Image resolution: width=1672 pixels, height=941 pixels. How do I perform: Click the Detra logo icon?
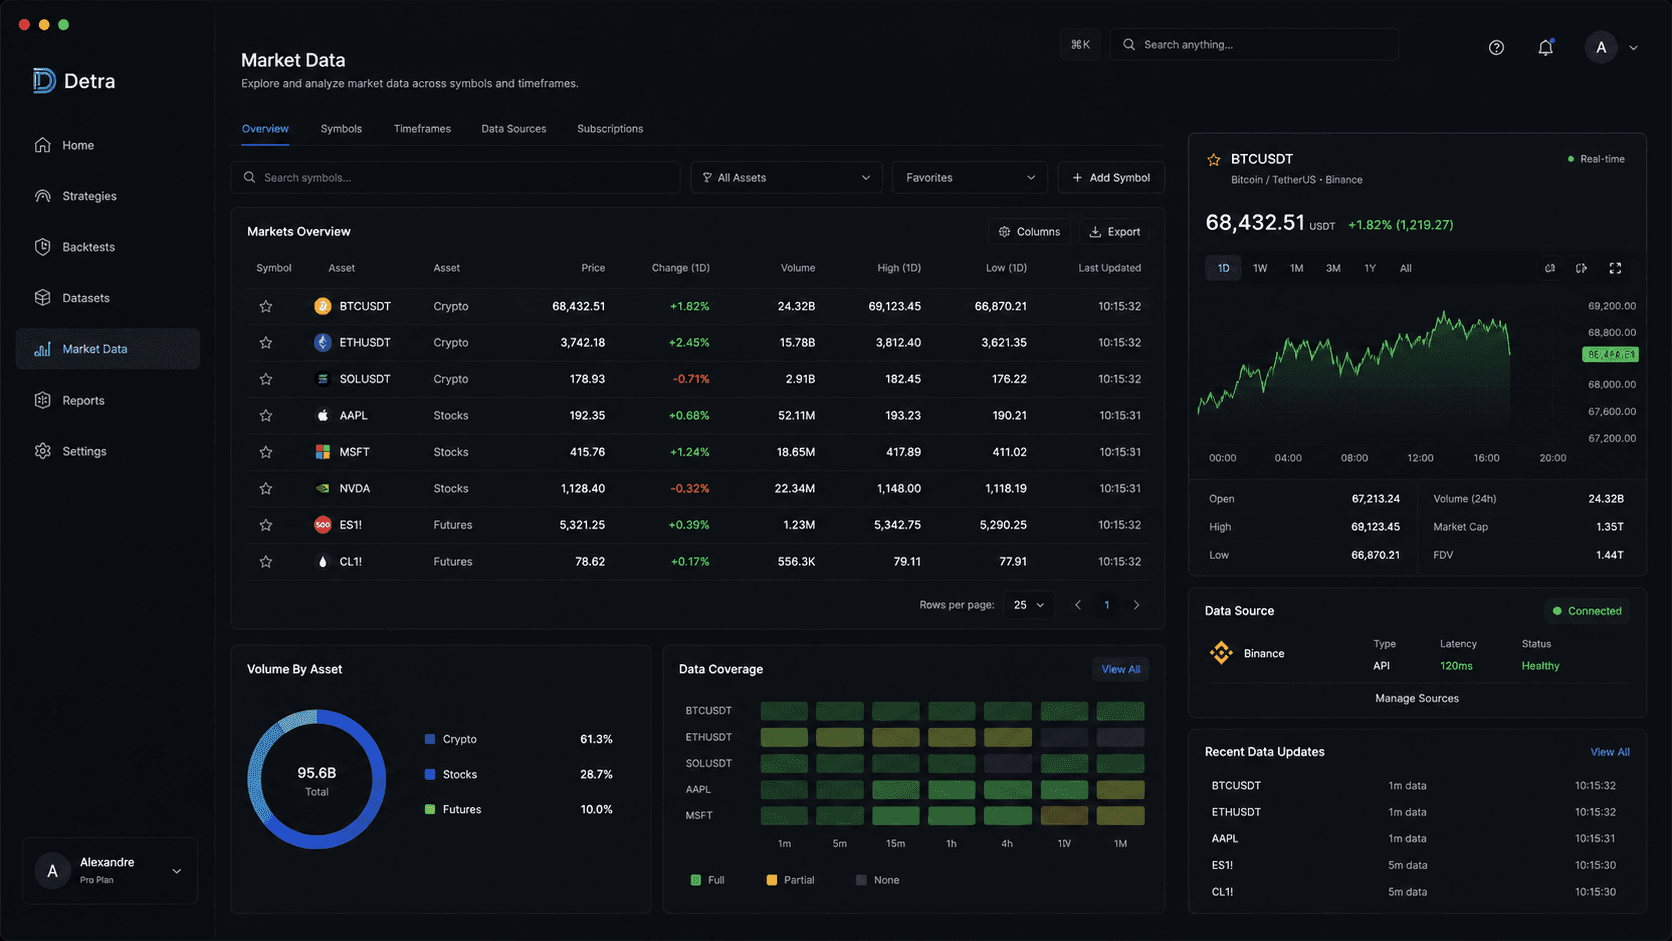44,81
